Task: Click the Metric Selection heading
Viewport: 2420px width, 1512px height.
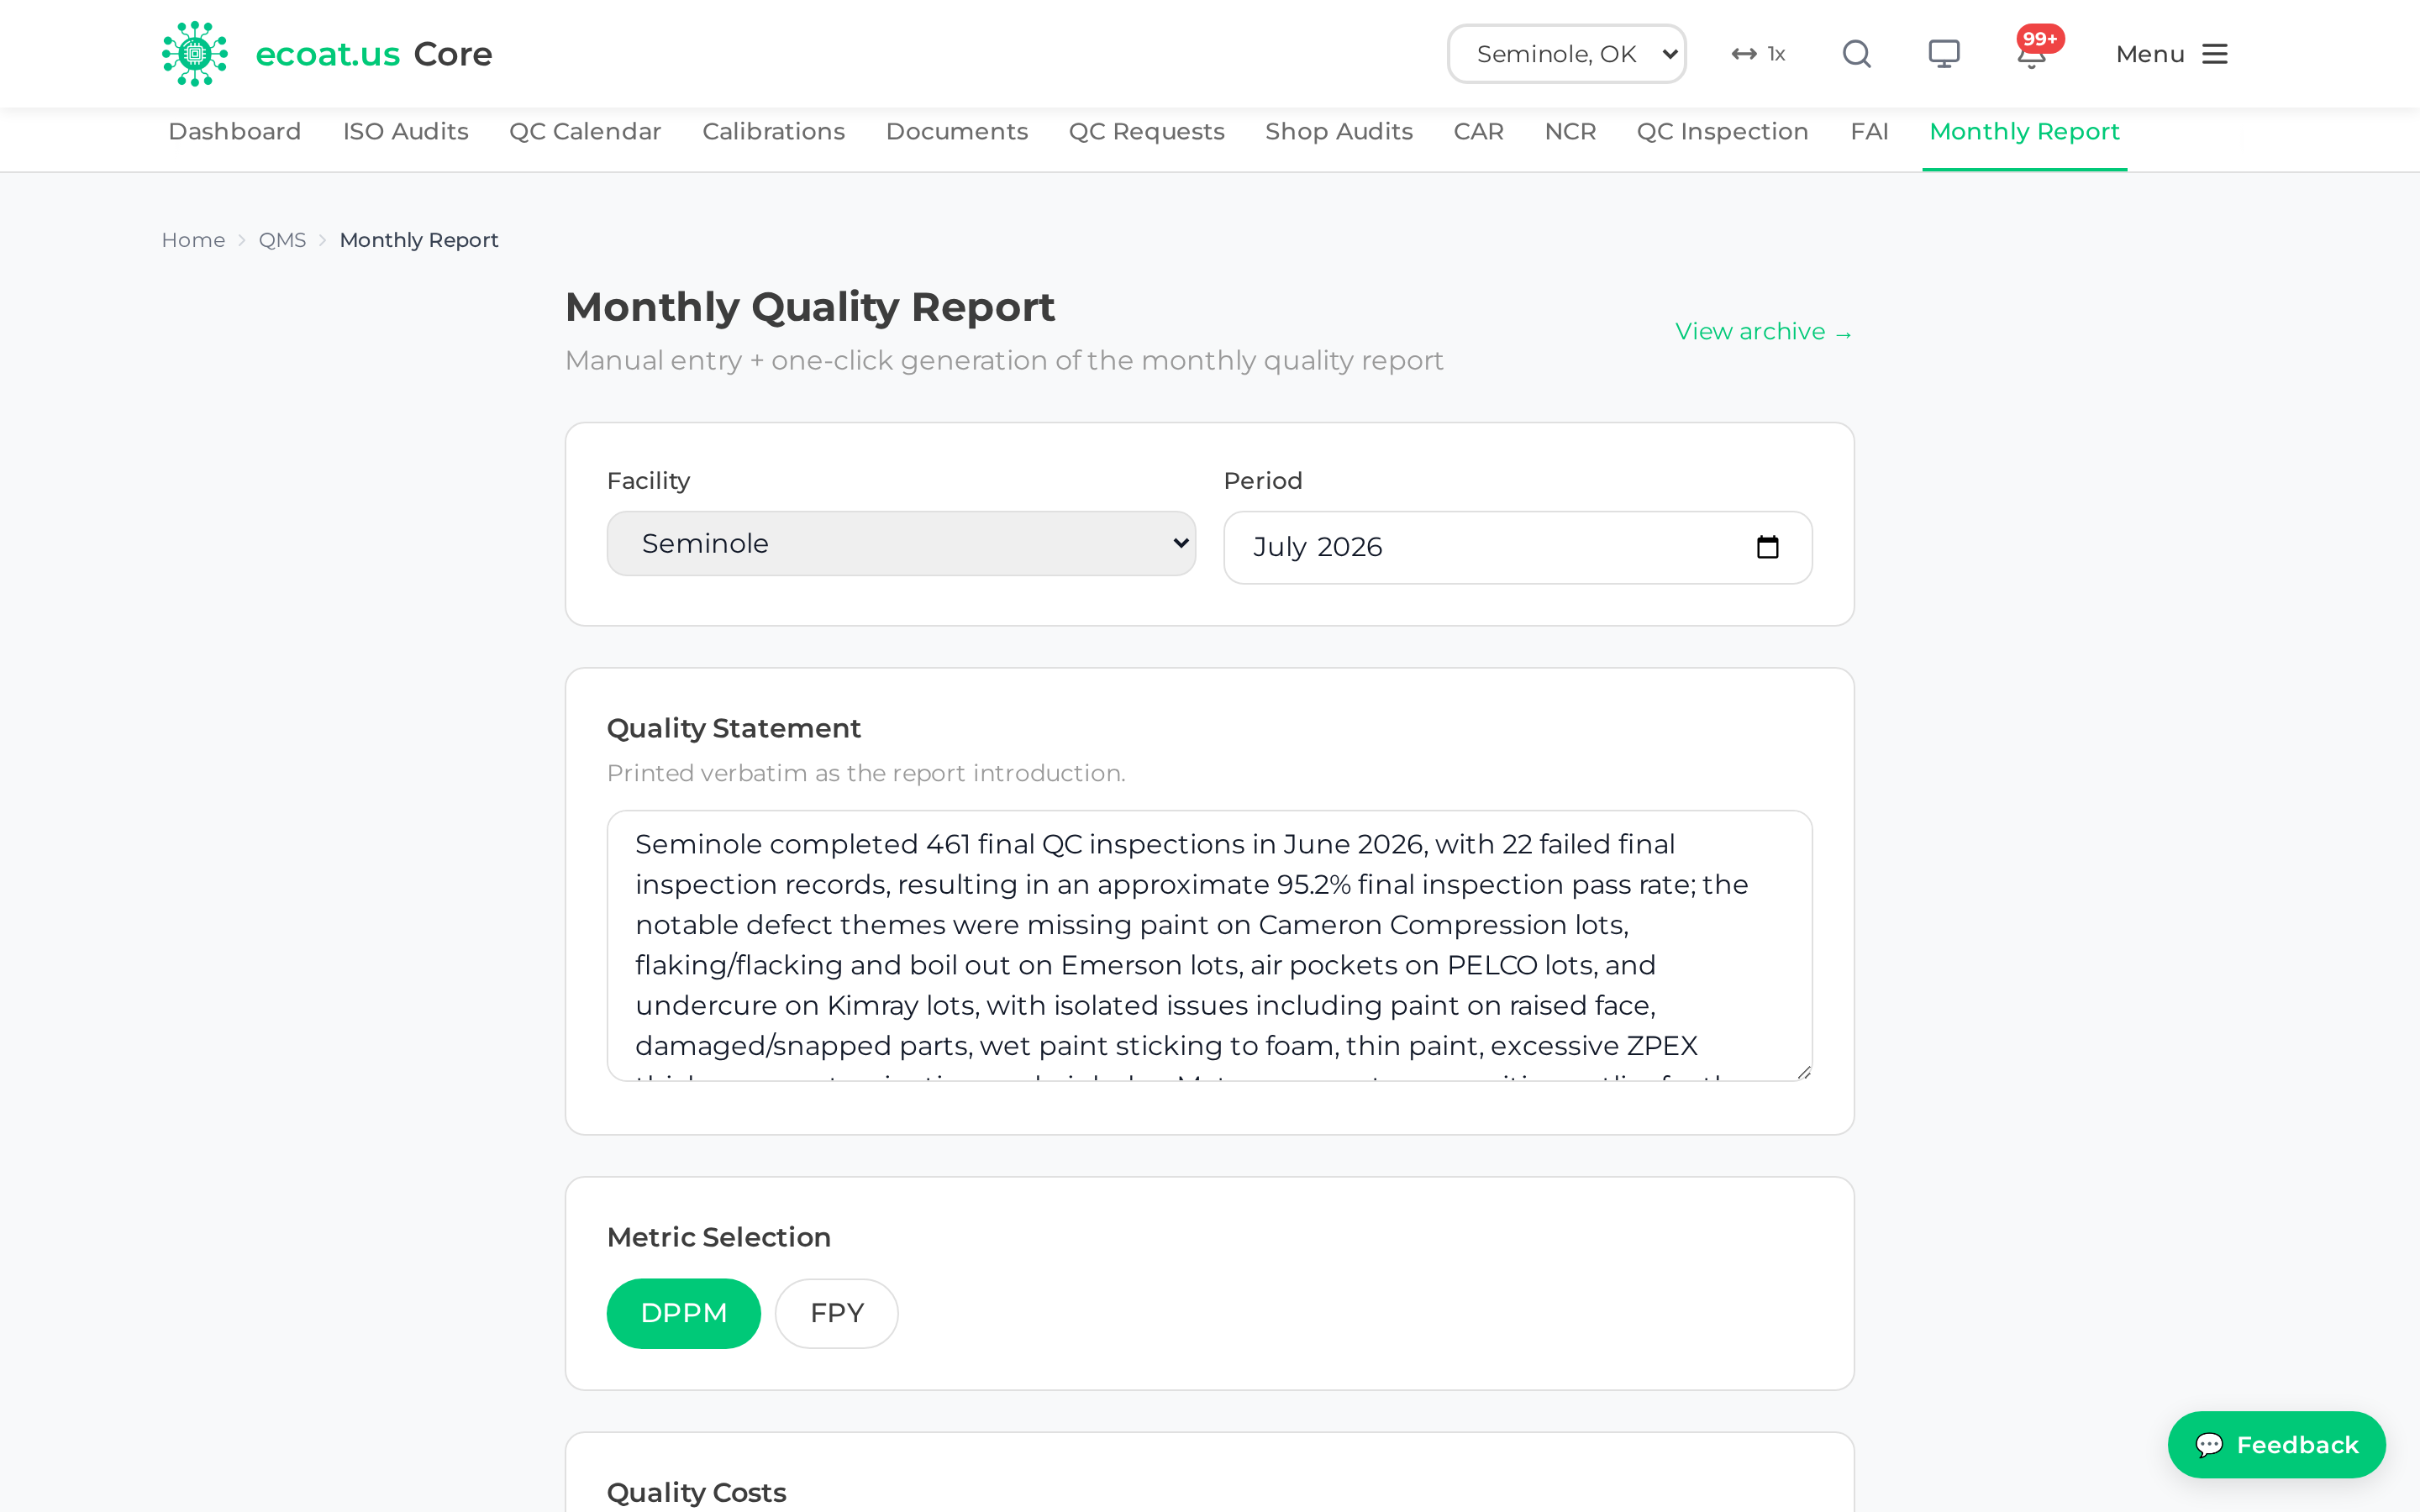Action: coord(718,1237)
